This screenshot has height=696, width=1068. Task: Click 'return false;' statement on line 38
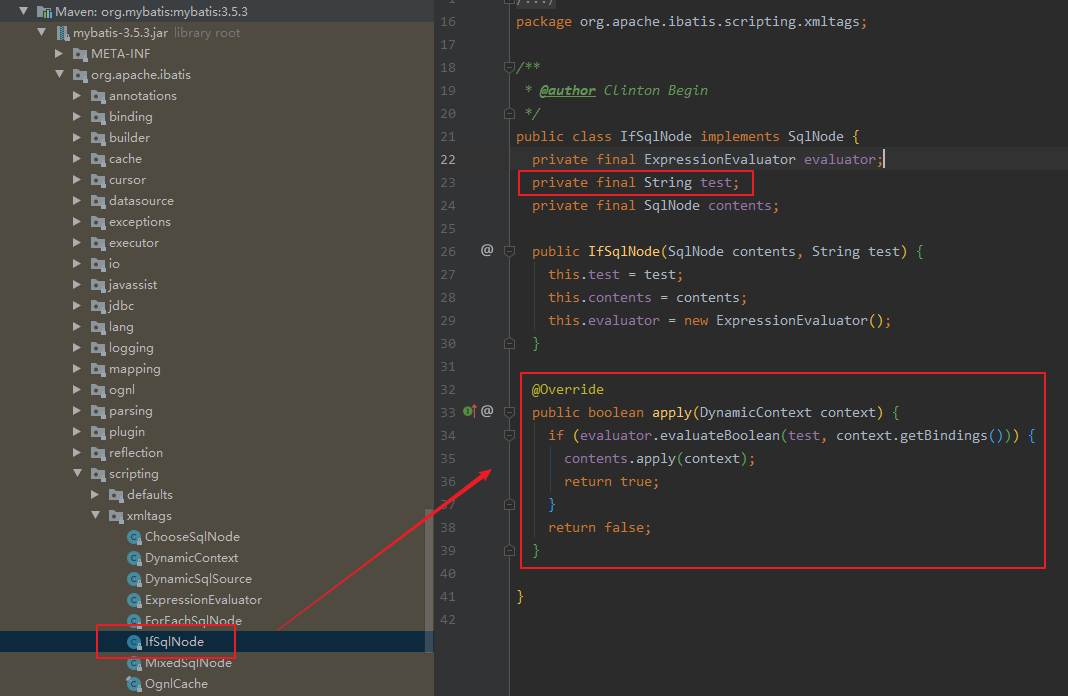click(599, 528)
